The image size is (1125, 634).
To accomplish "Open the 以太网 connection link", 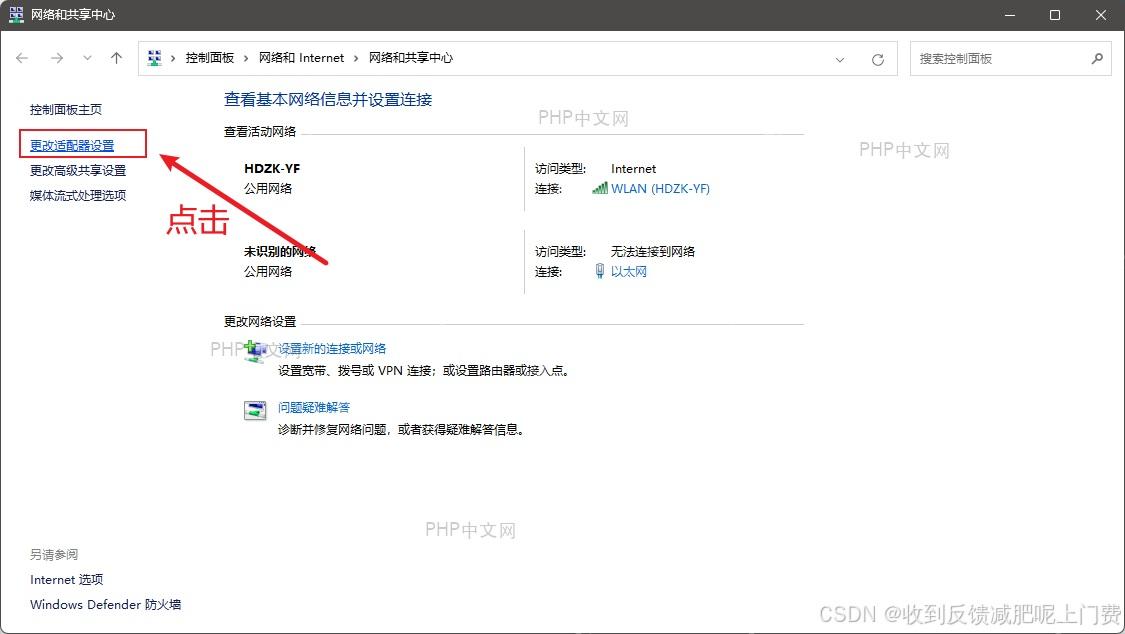I will pyautogui.click(x=629, y=271).
